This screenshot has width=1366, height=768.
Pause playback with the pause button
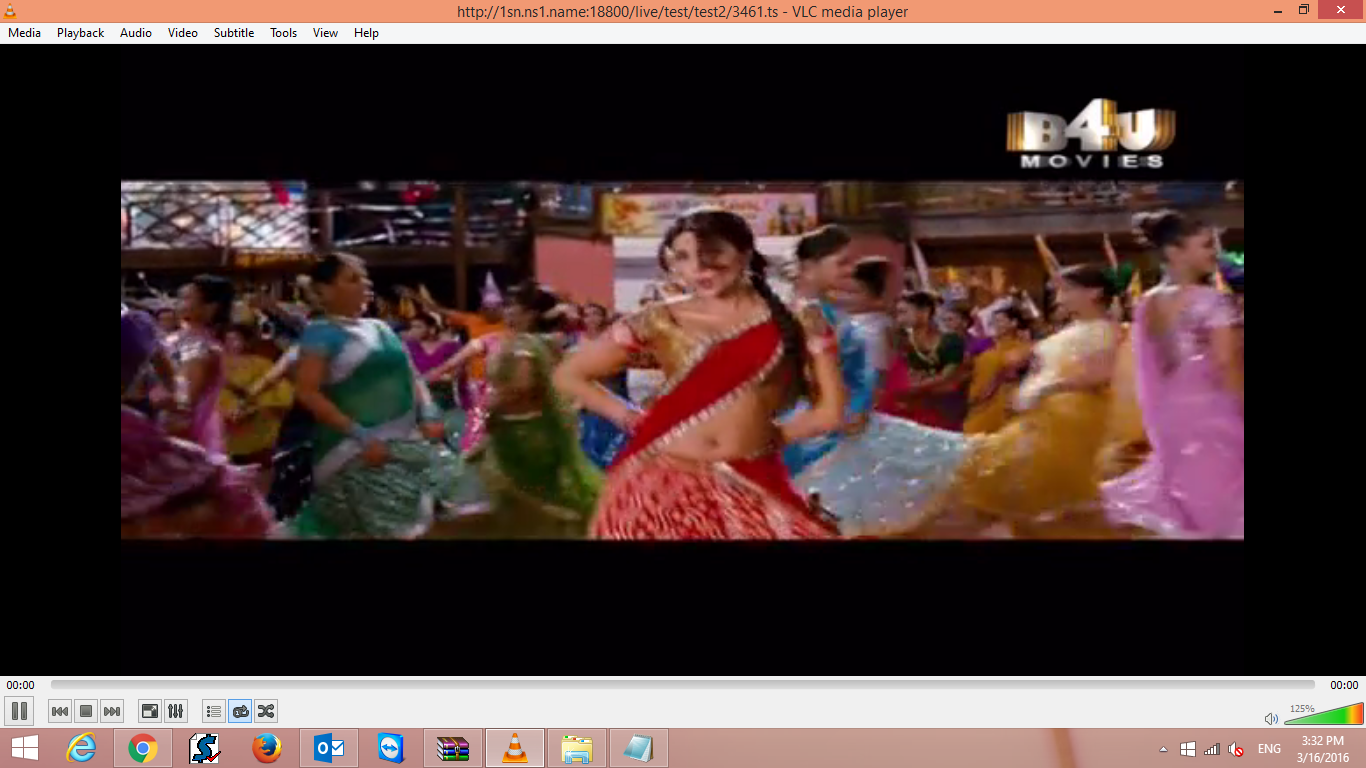click(x=19, y=711)
